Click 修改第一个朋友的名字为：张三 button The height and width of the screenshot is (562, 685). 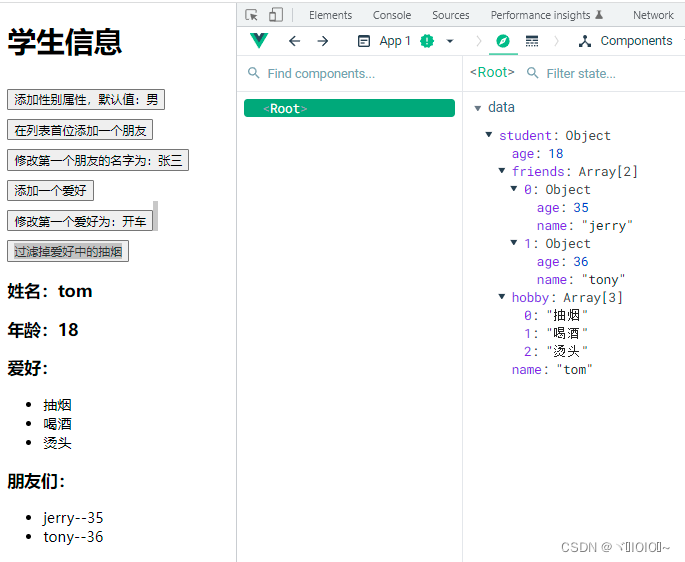pos(98,160)
